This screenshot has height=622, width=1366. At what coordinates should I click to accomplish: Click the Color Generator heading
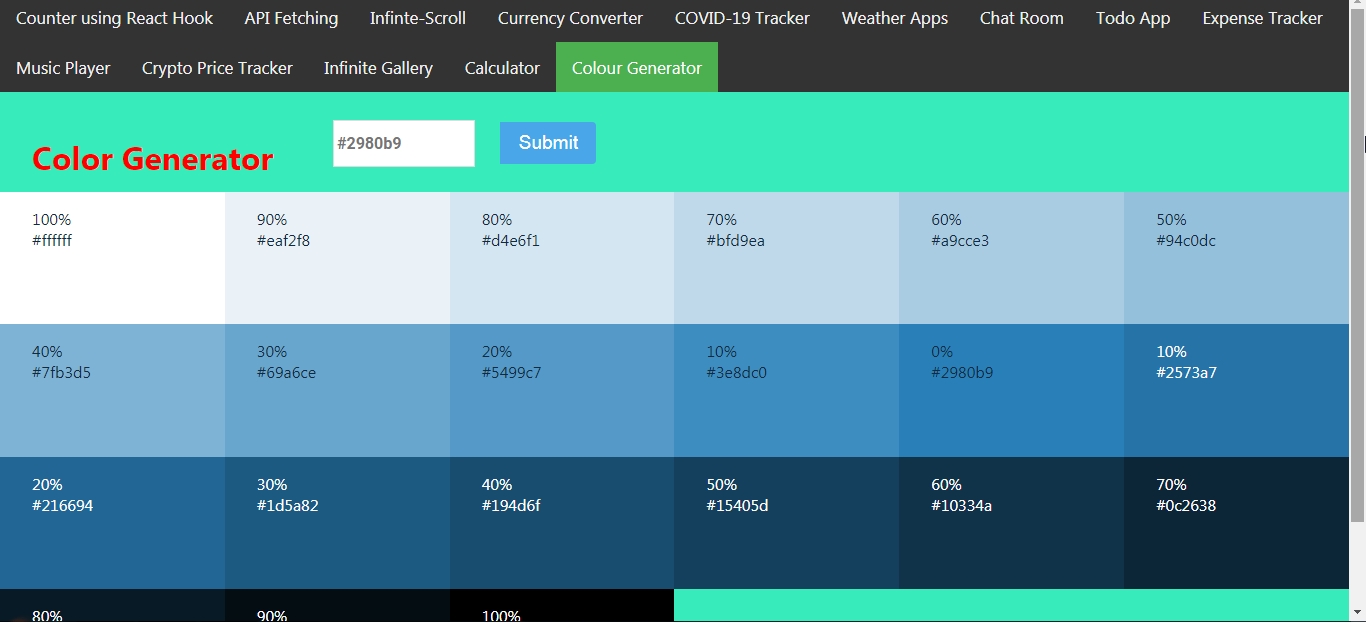[152, 159]
